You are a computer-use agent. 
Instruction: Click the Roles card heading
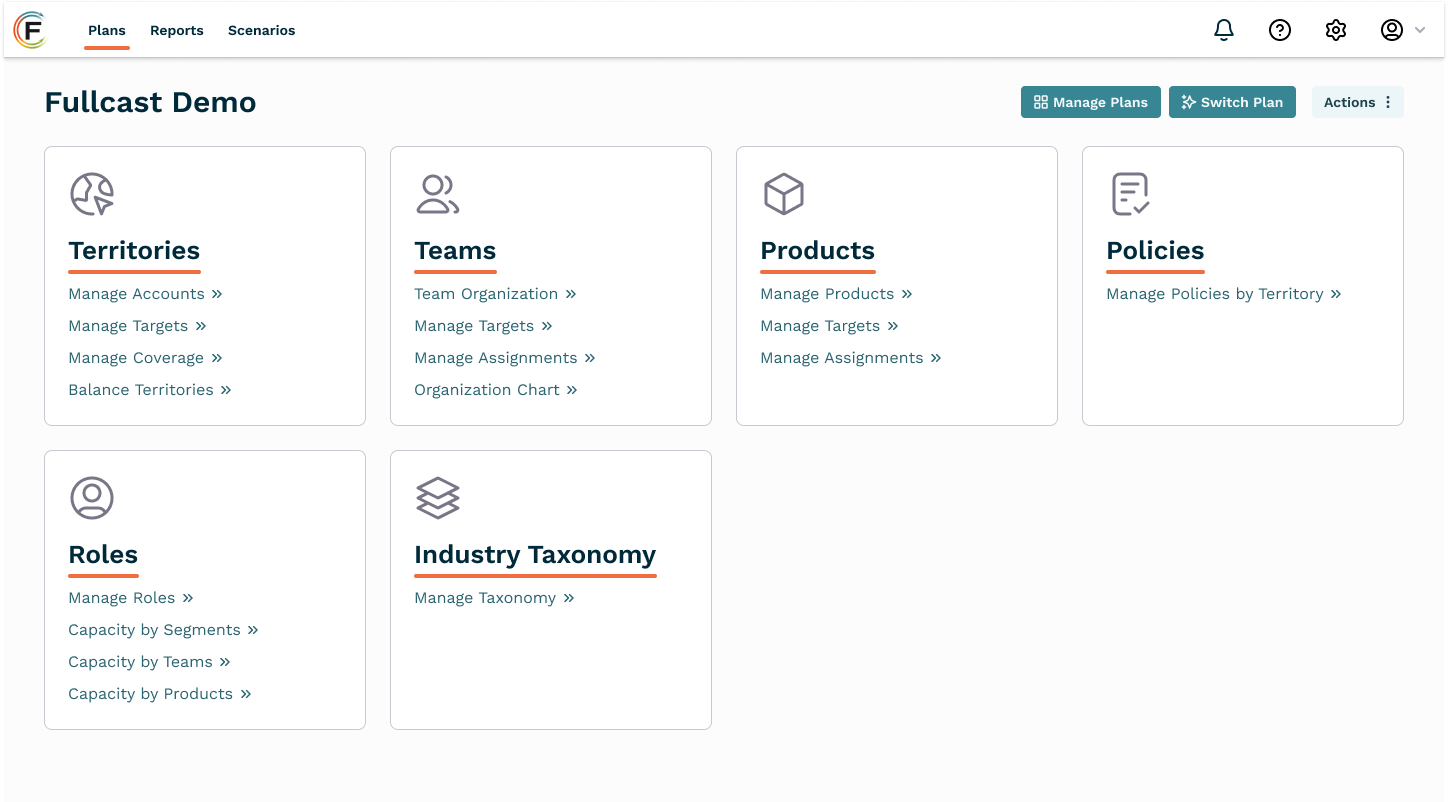click(103, 555)
